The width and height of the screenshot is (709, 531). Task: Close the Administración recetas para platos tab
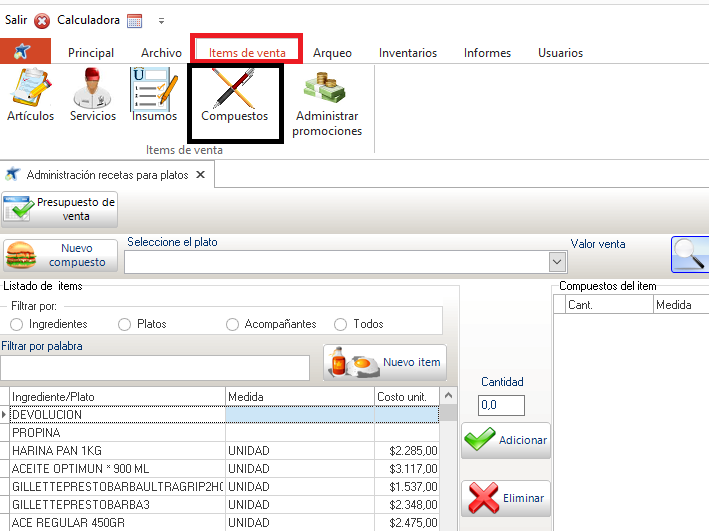coord(200,174)
